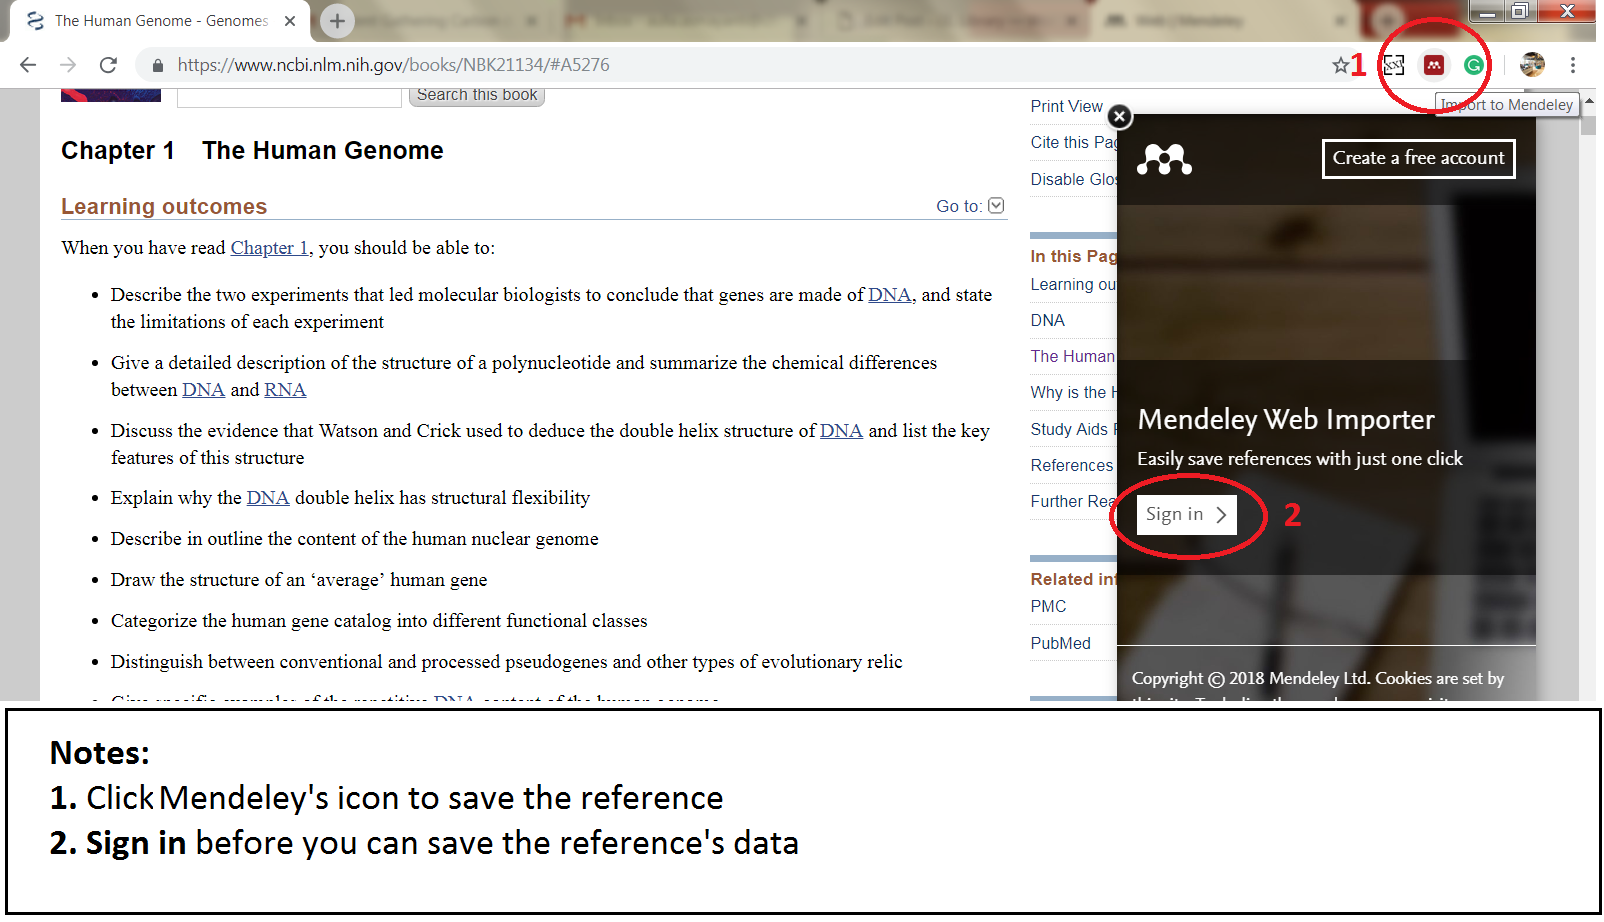Click the browser back arrow
Viewport: 1604px width, 922px height.
click(28, 65)
